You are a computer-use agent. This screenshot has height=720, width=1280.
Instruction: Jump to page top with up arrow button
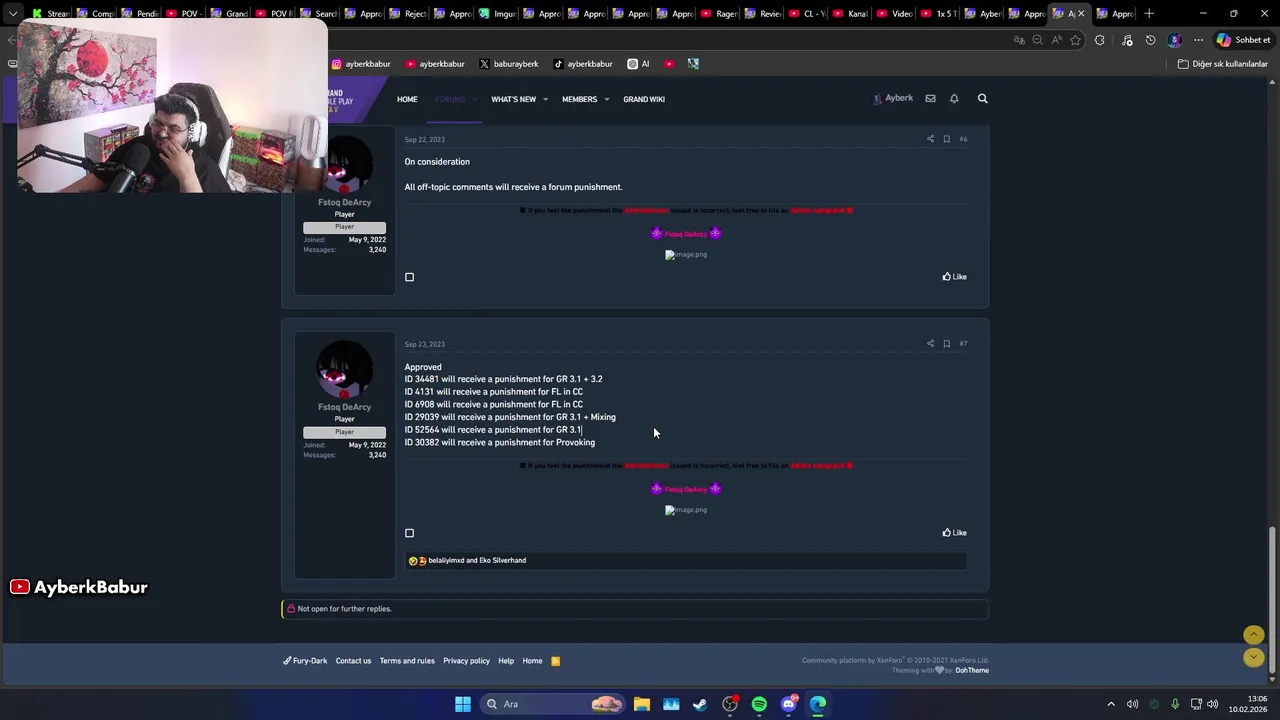[1253, 635]
